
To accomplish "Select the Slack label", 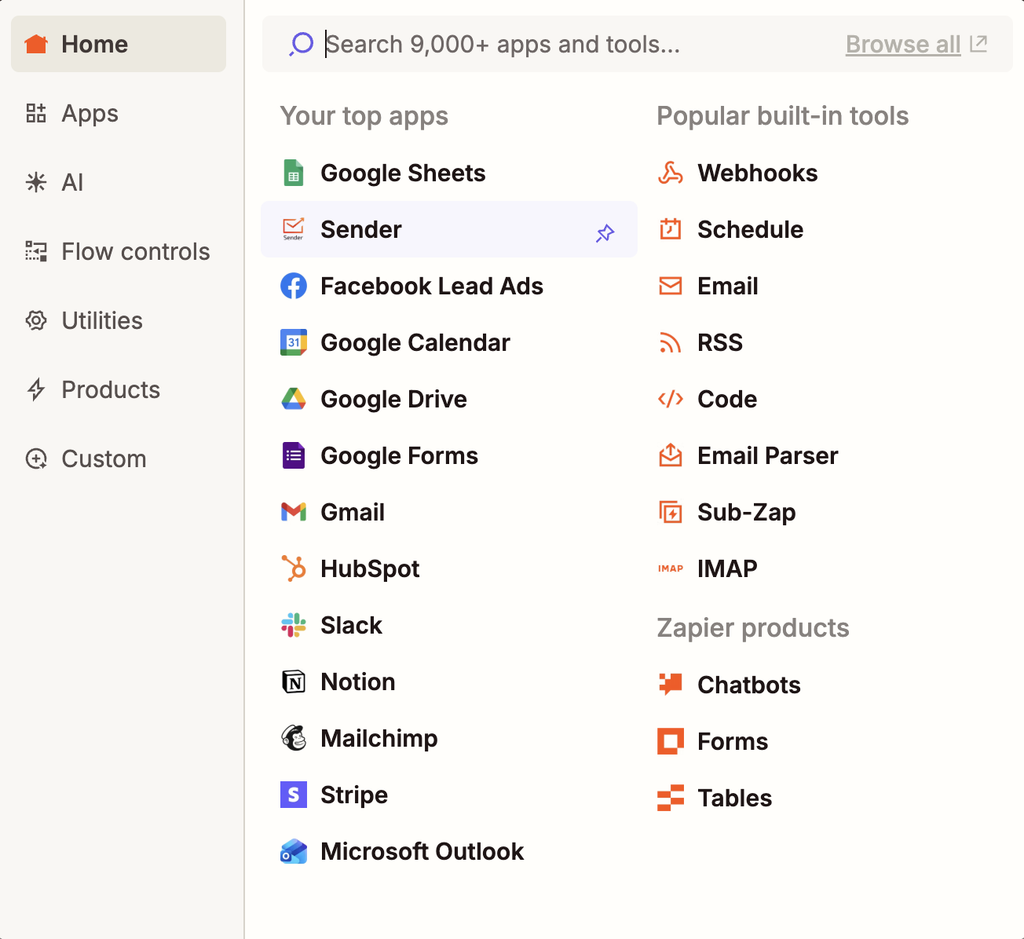I will 351,625.
